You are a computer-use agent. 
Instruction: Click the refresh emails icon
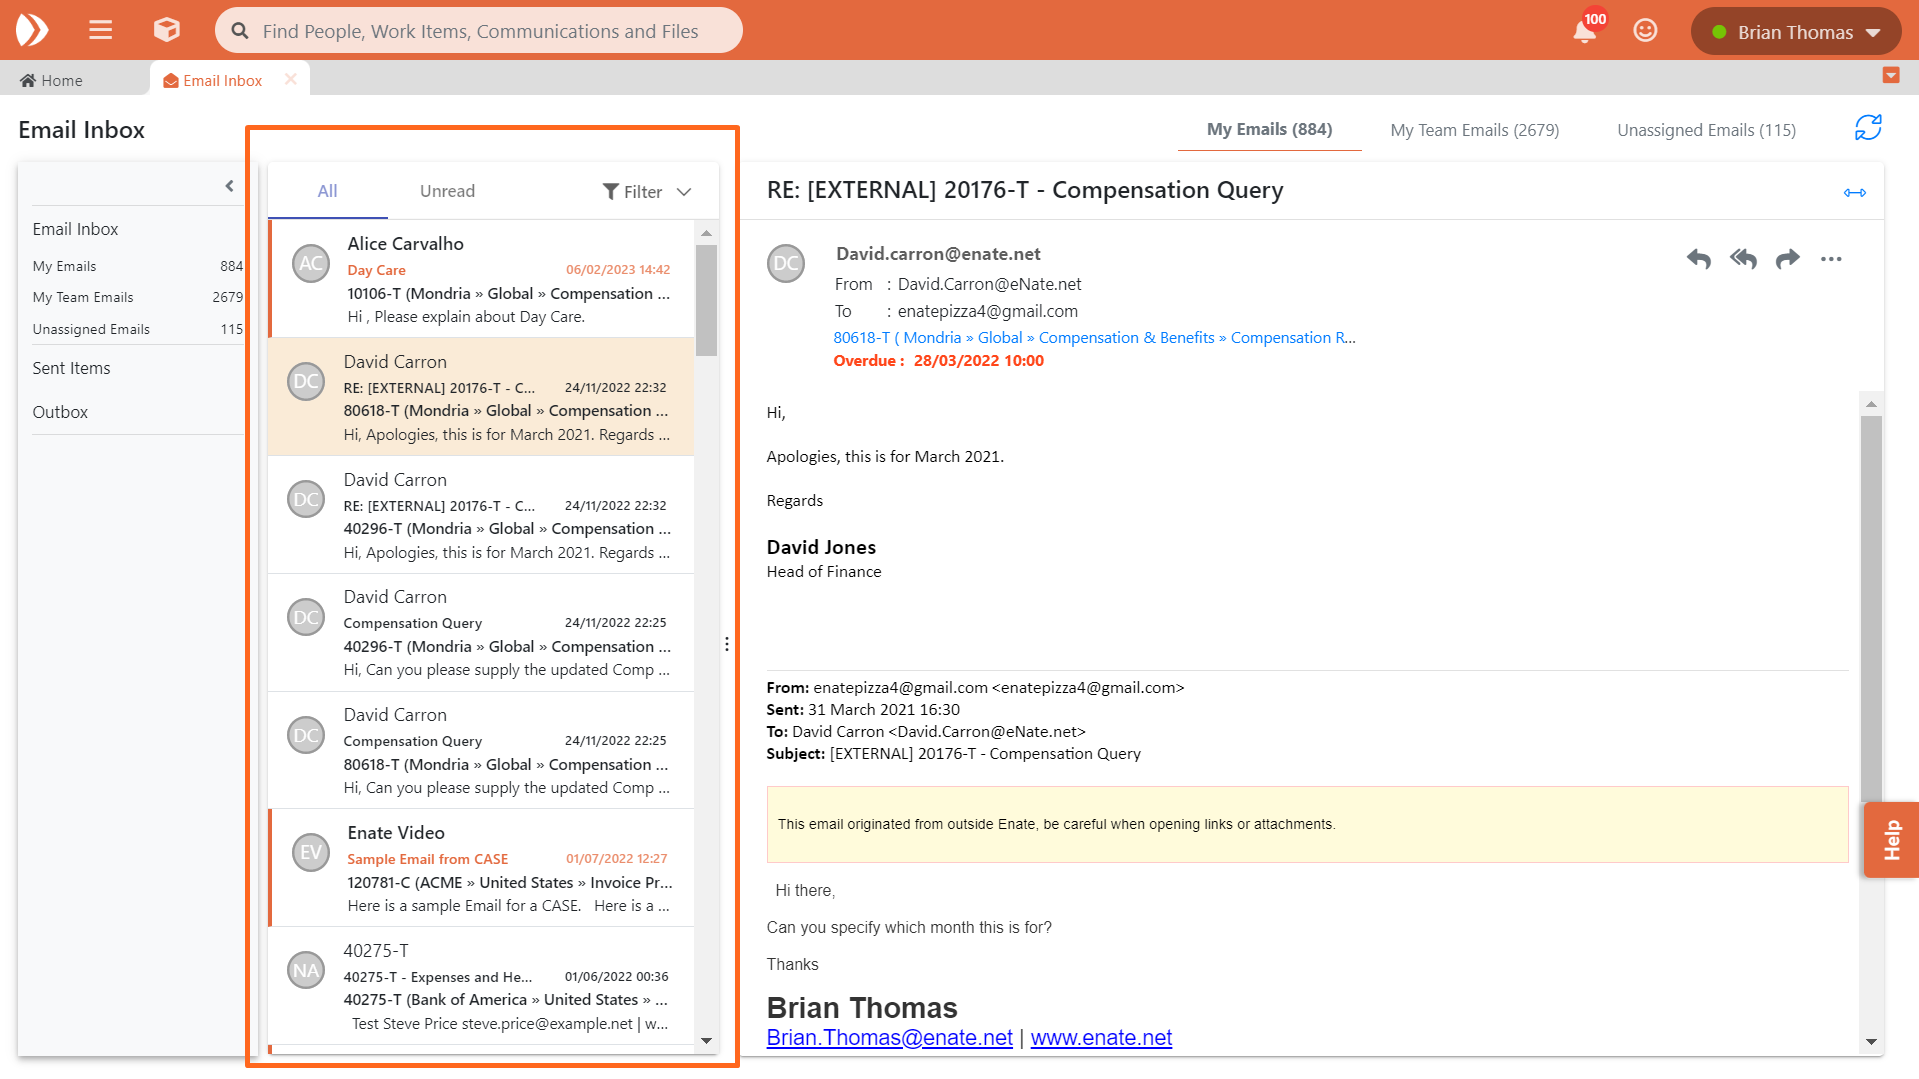click(x=1867, y=128)
